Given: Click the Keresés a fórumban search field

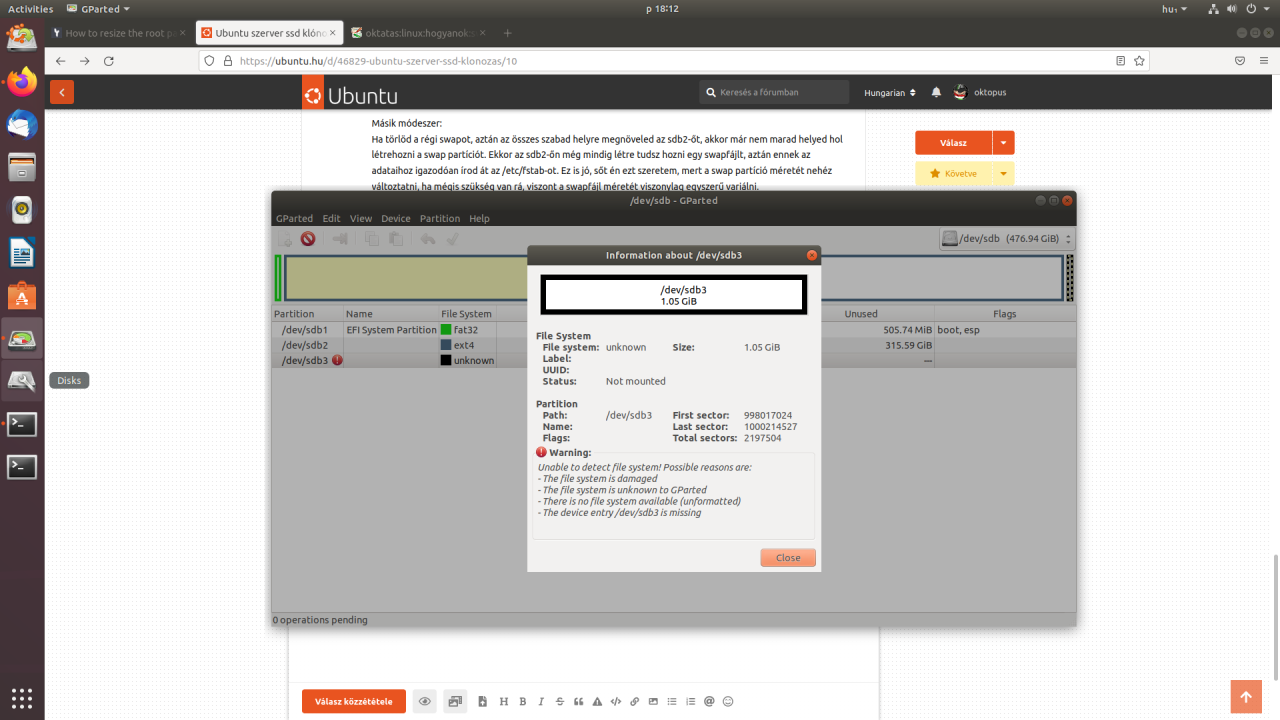Looking at the screenshot, I should pyautogui.click(x=774, y=92).
